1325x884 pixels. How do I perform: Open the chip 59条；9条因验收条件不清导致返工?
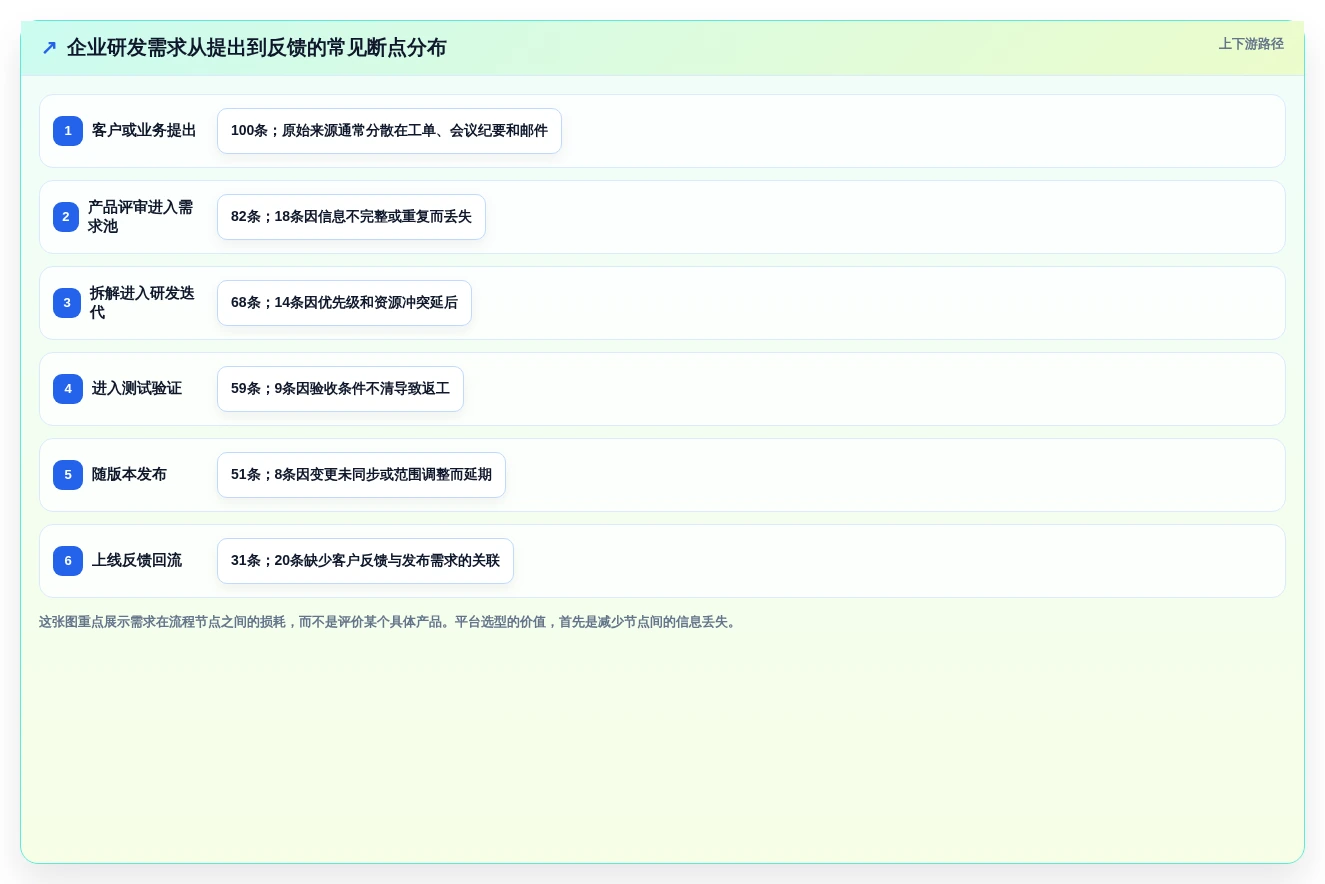(x=340, y=389)
